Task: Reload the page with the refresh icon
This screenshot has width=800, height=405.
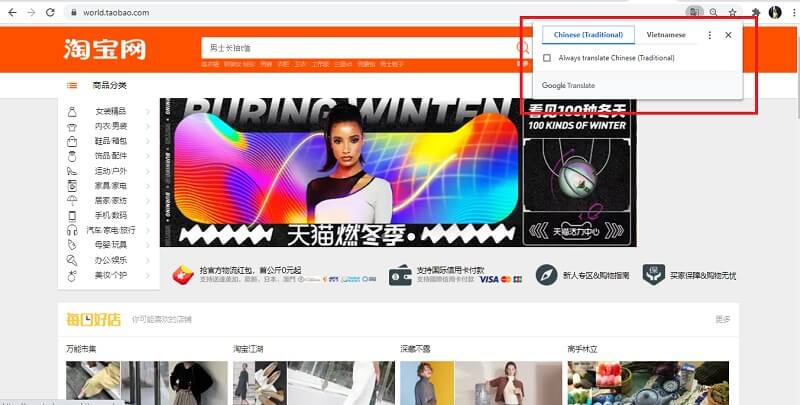Action: [50, 12]
